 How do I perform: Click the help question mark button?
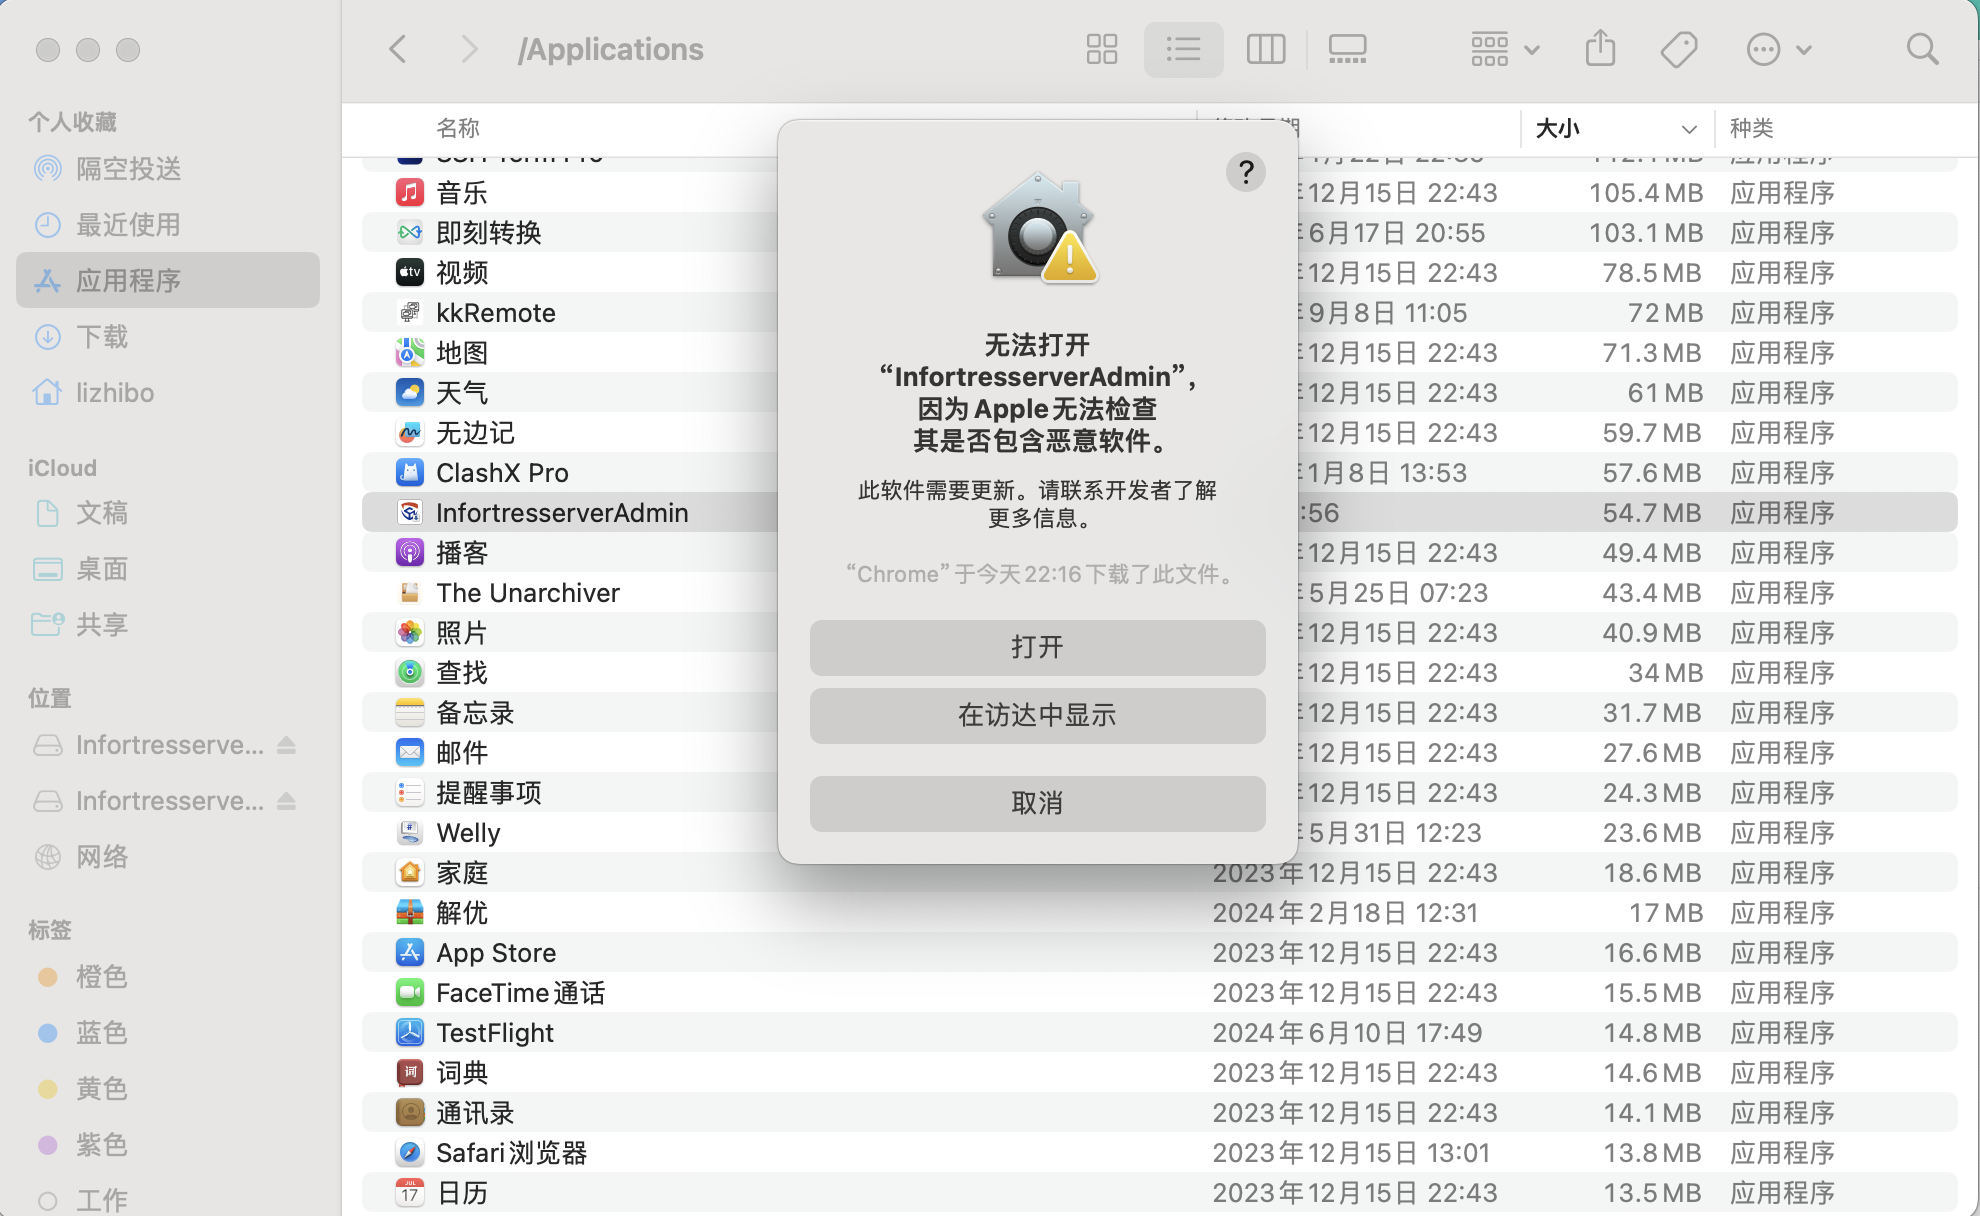1245,172
